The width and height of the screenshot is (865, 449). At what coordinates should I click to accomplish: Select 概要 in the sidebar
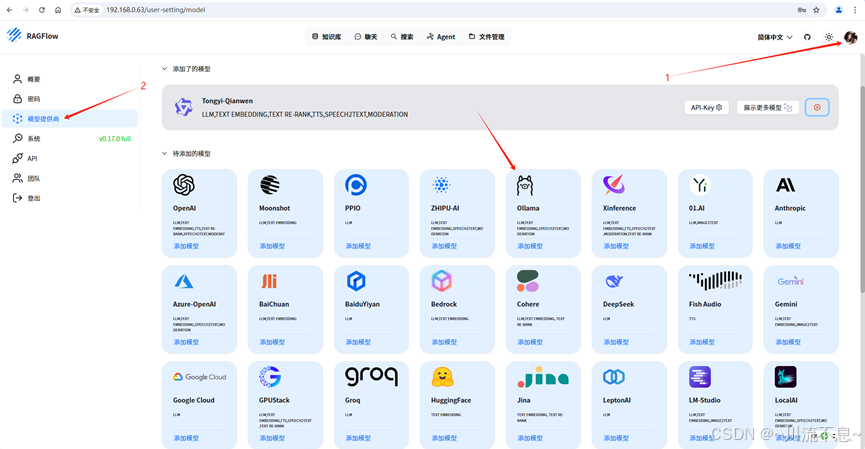(70, 79)
